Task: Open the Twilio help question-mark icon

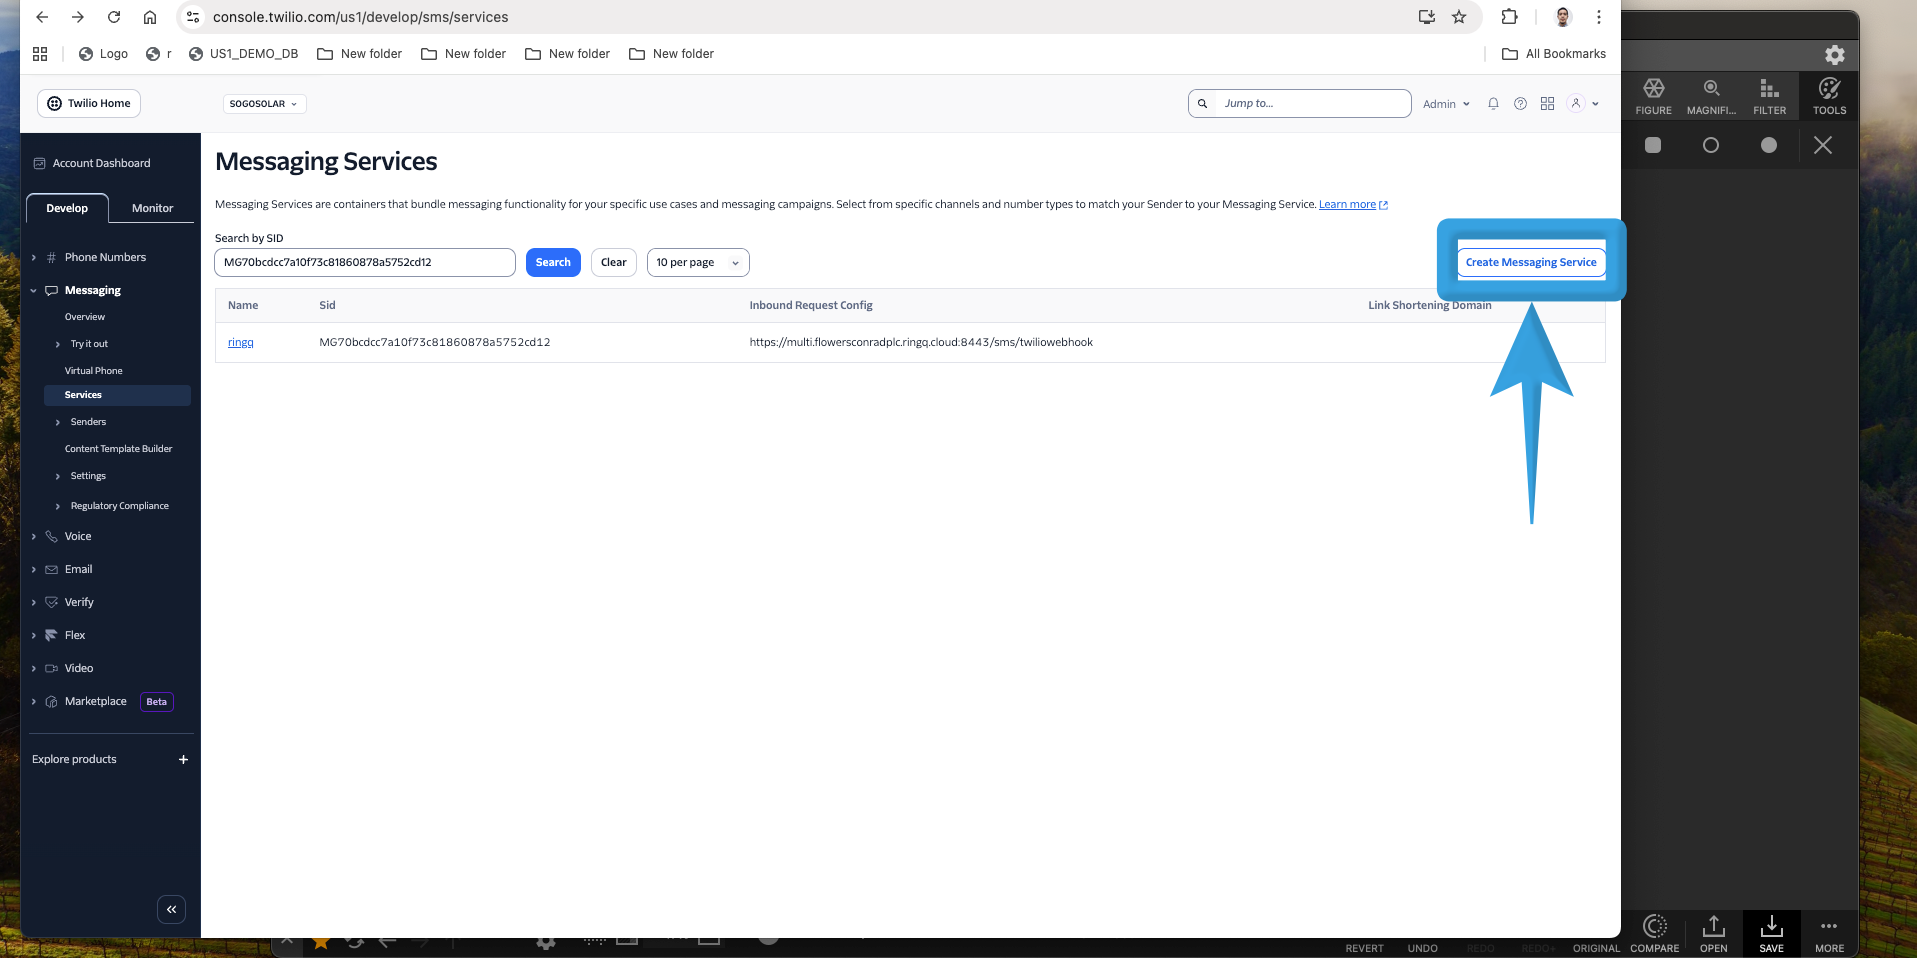Action: pos(1520,104)
